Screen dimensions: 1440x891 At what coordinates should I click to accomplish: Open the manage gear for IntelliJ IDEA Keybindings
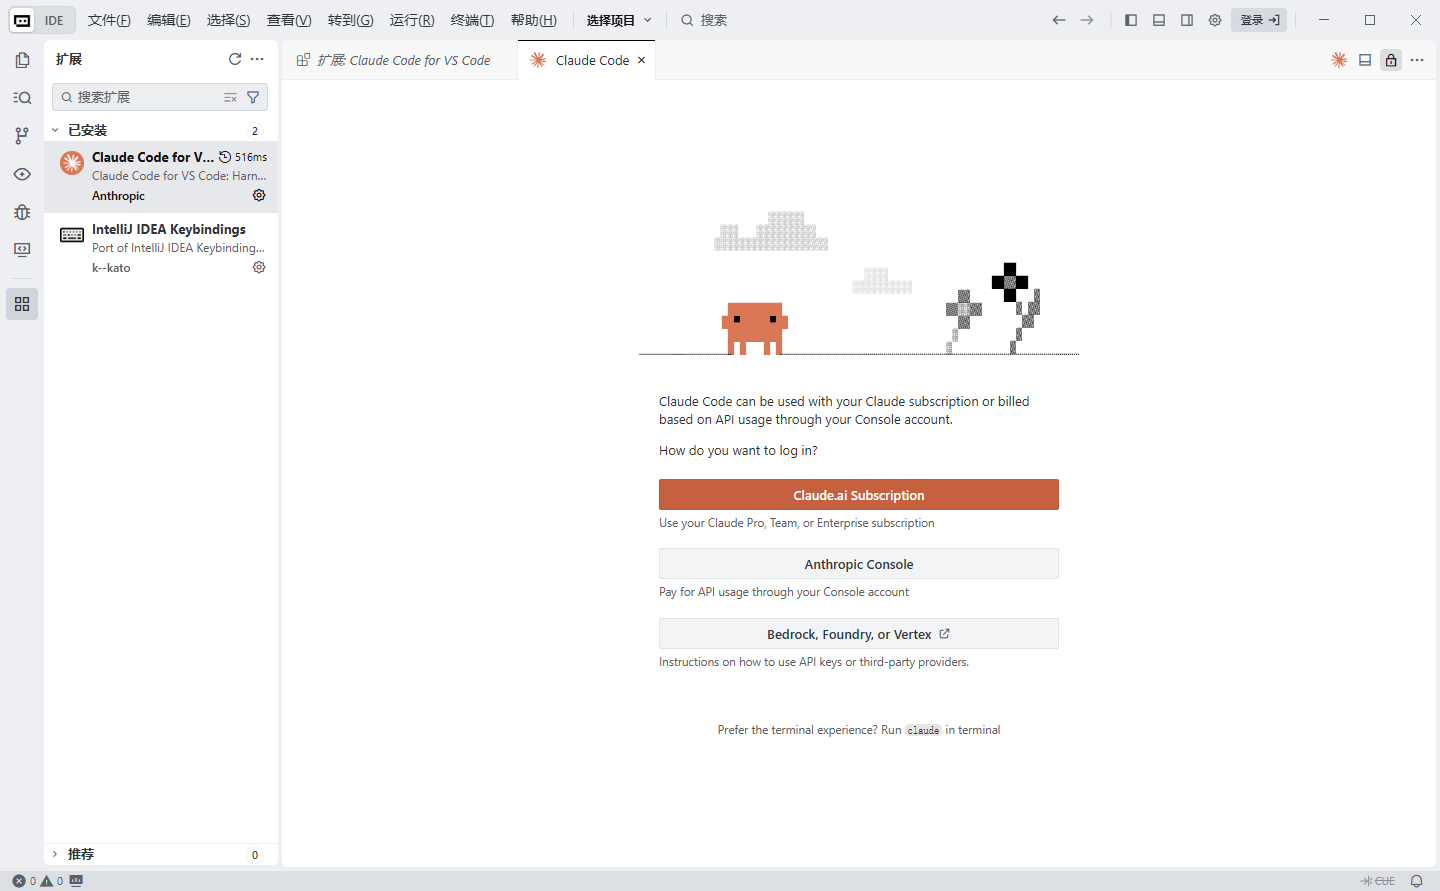[259, 267]
